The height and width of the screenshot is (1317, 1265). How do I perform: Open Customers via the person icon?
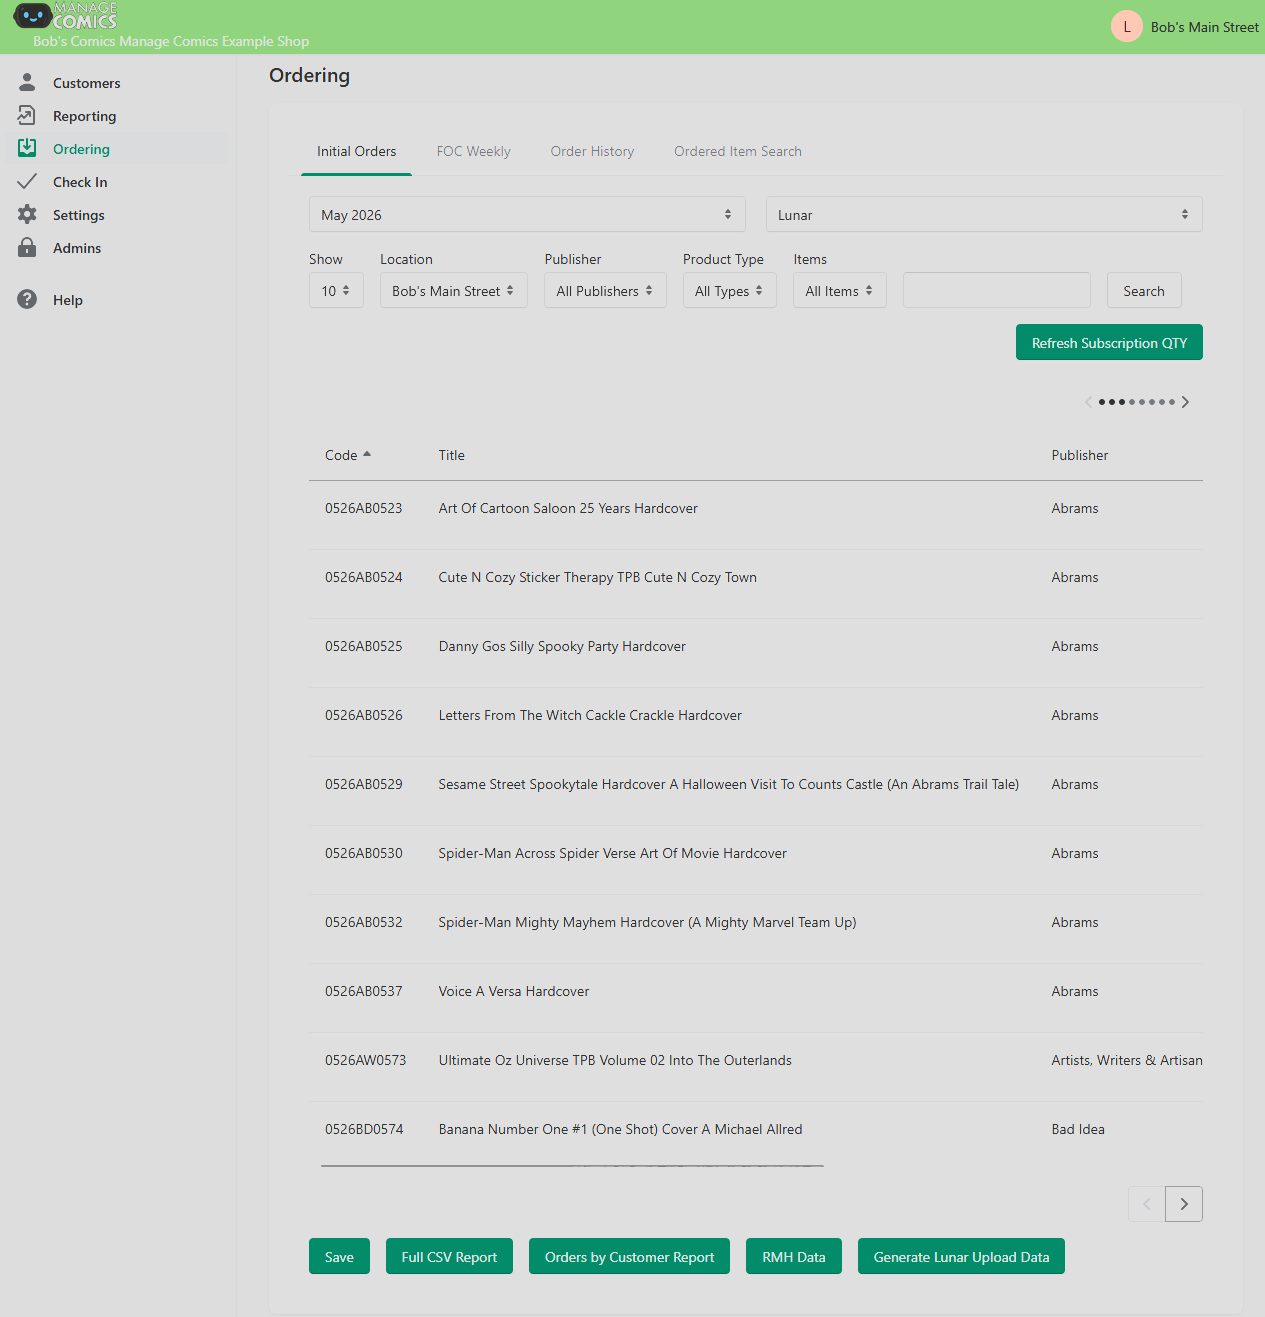[x=27, y=82]
